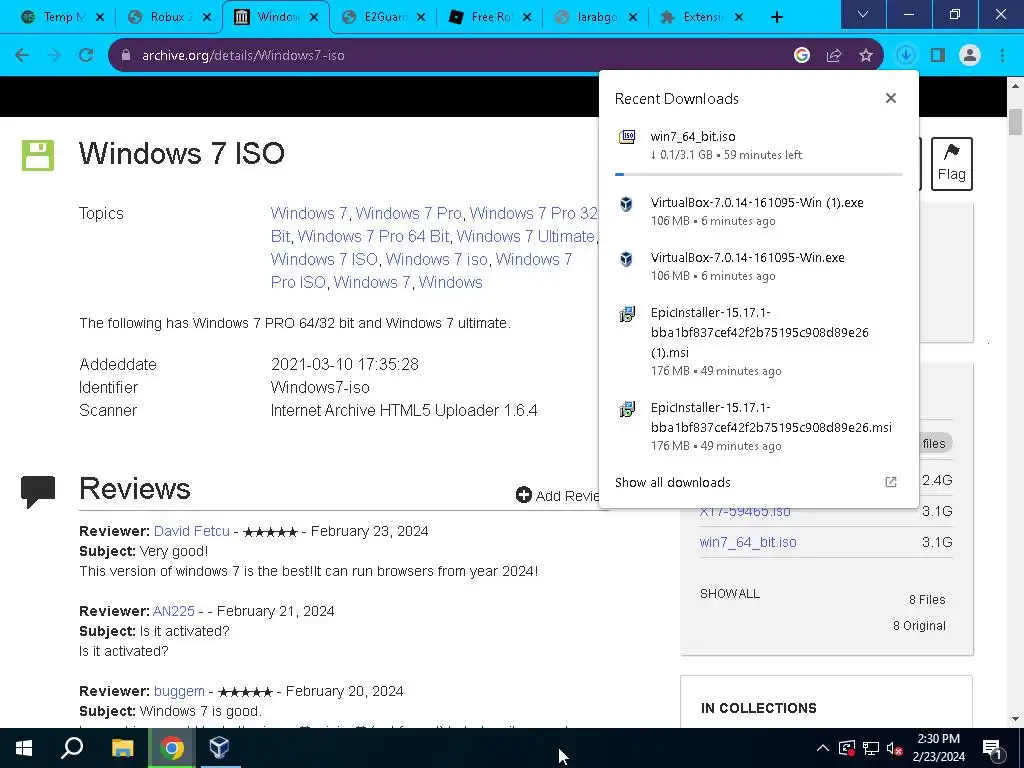This screenshot has width=1024, height=768.
Task: Open the win7_64_bit.iso download entry
Action: coord(758,146)
